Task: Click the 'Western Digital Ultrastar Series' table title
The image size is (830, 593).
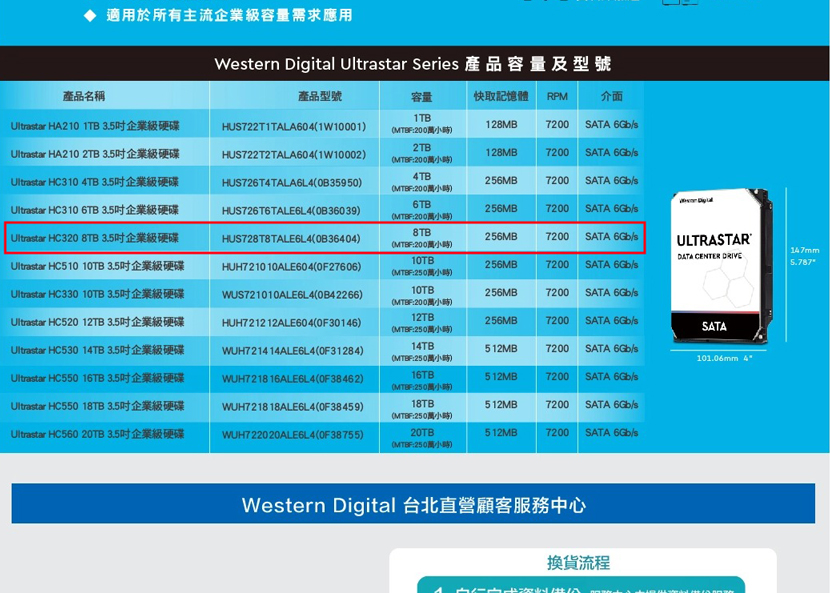Action: 413,64
